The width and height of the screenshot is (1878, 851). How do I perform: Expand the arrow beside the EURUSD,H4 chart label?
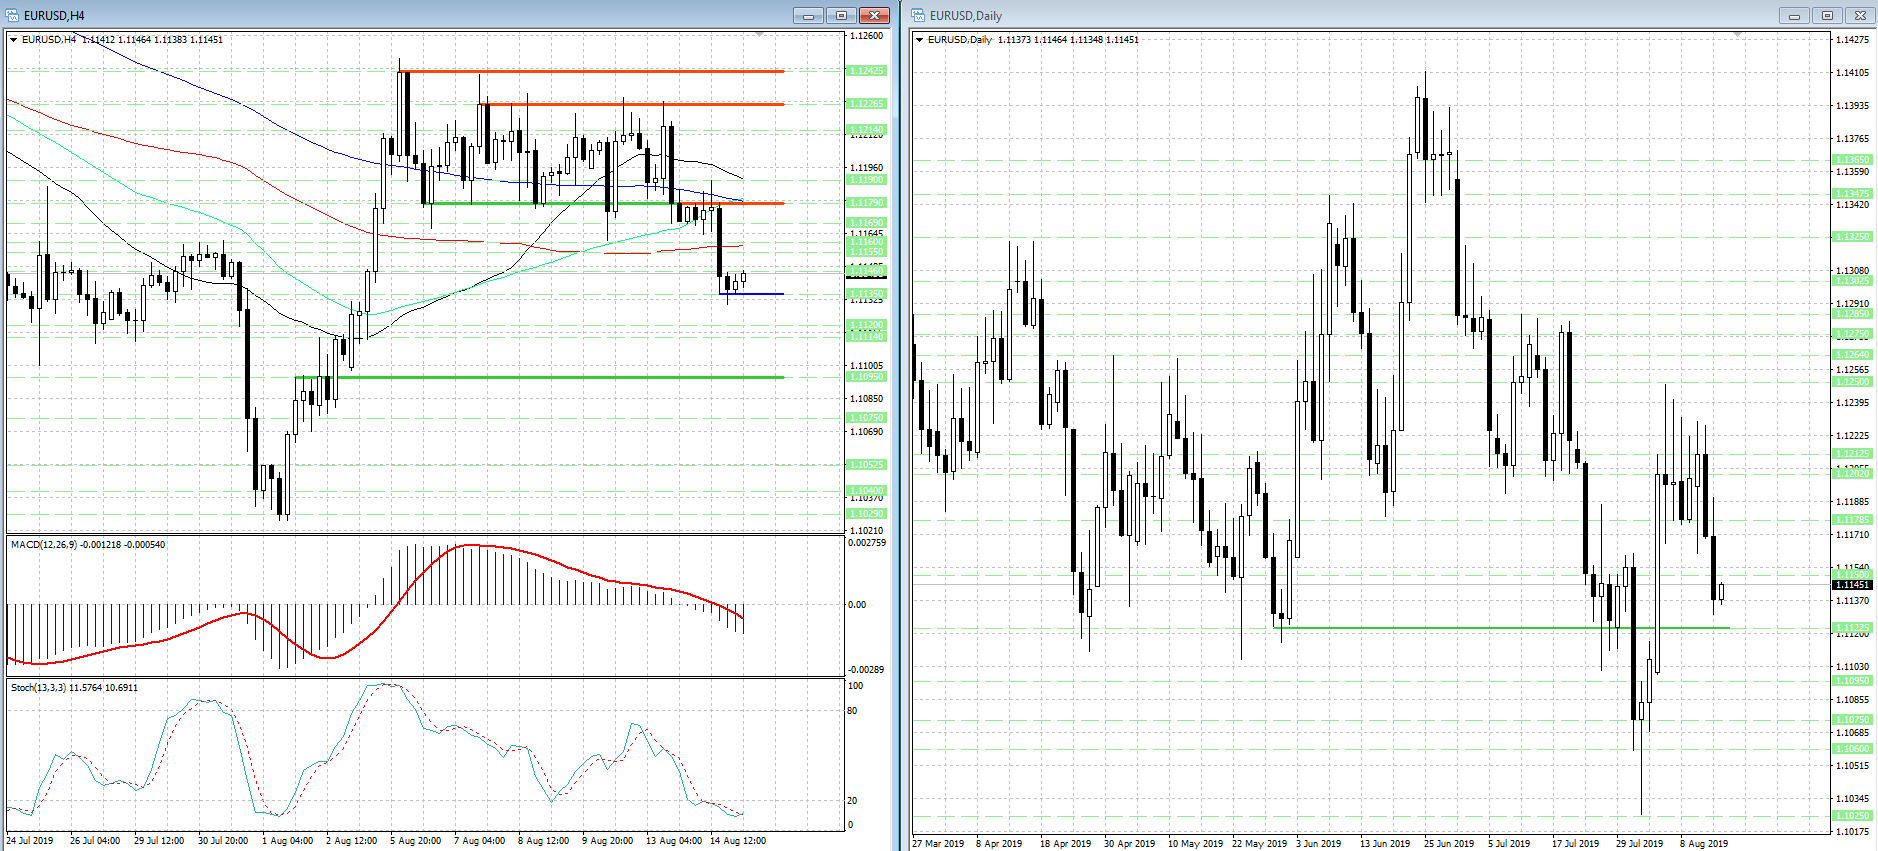coord(13,40)
